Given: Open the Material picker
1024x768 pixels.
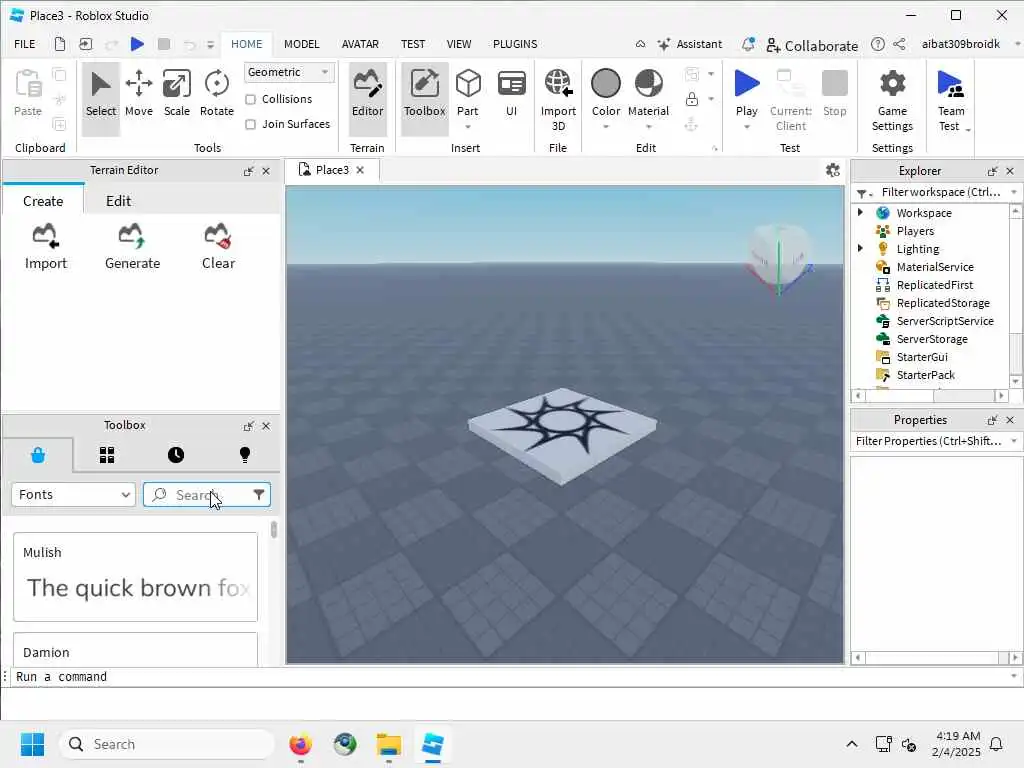Looking at the screenshot, I should click(x=648, y=95).
